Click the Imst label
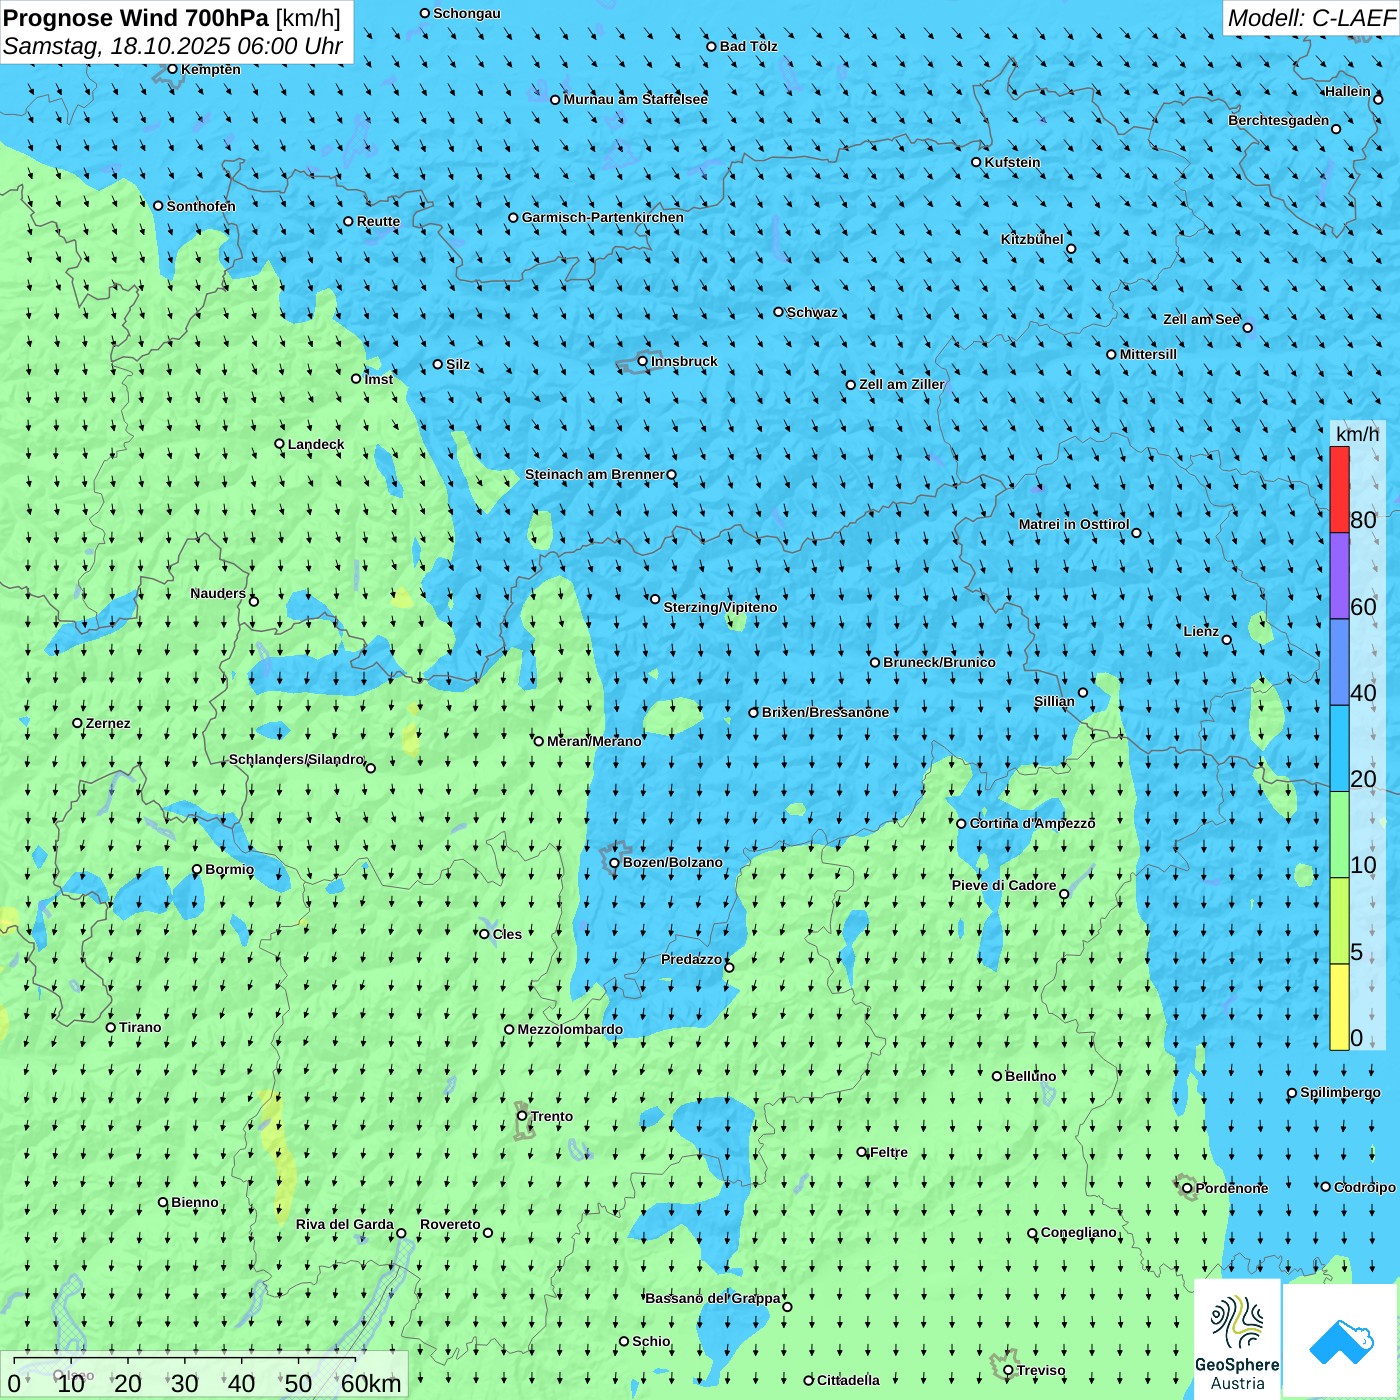The width and height of the screenshot is (1400, 1400). click(379, 379)
